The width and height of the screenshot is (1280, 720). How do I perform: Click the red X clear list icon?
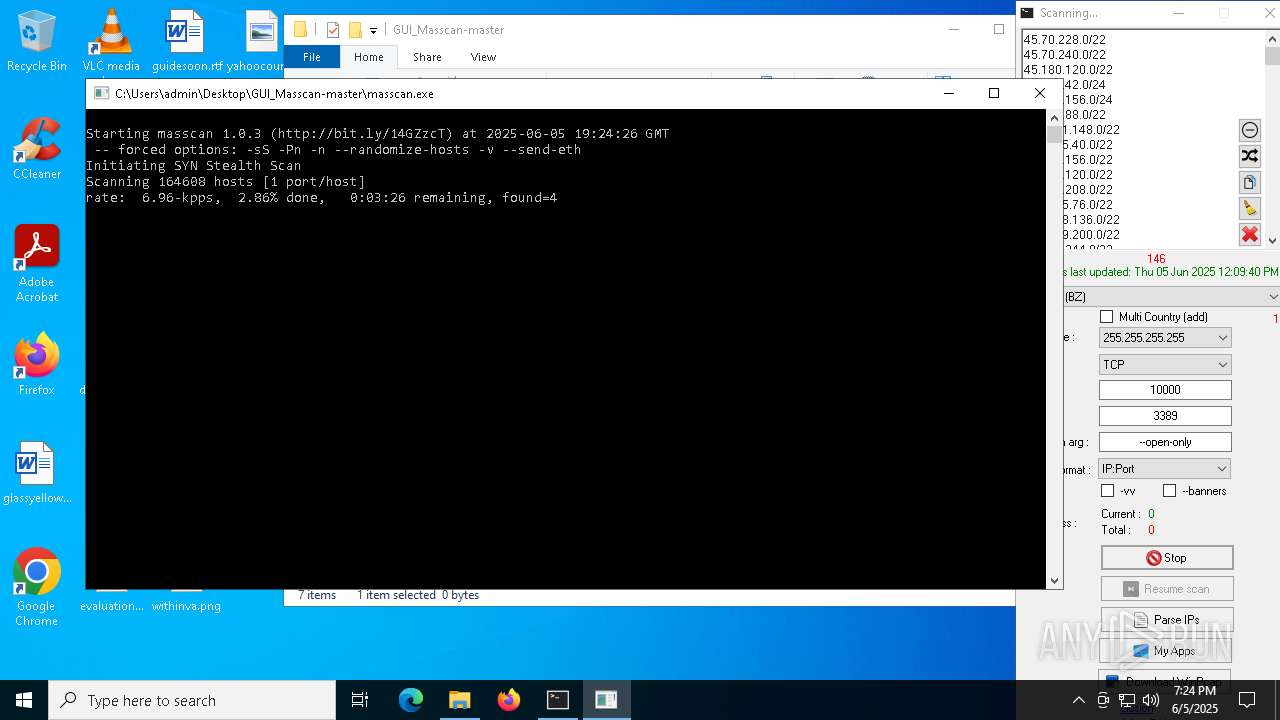pos(1250,234)
